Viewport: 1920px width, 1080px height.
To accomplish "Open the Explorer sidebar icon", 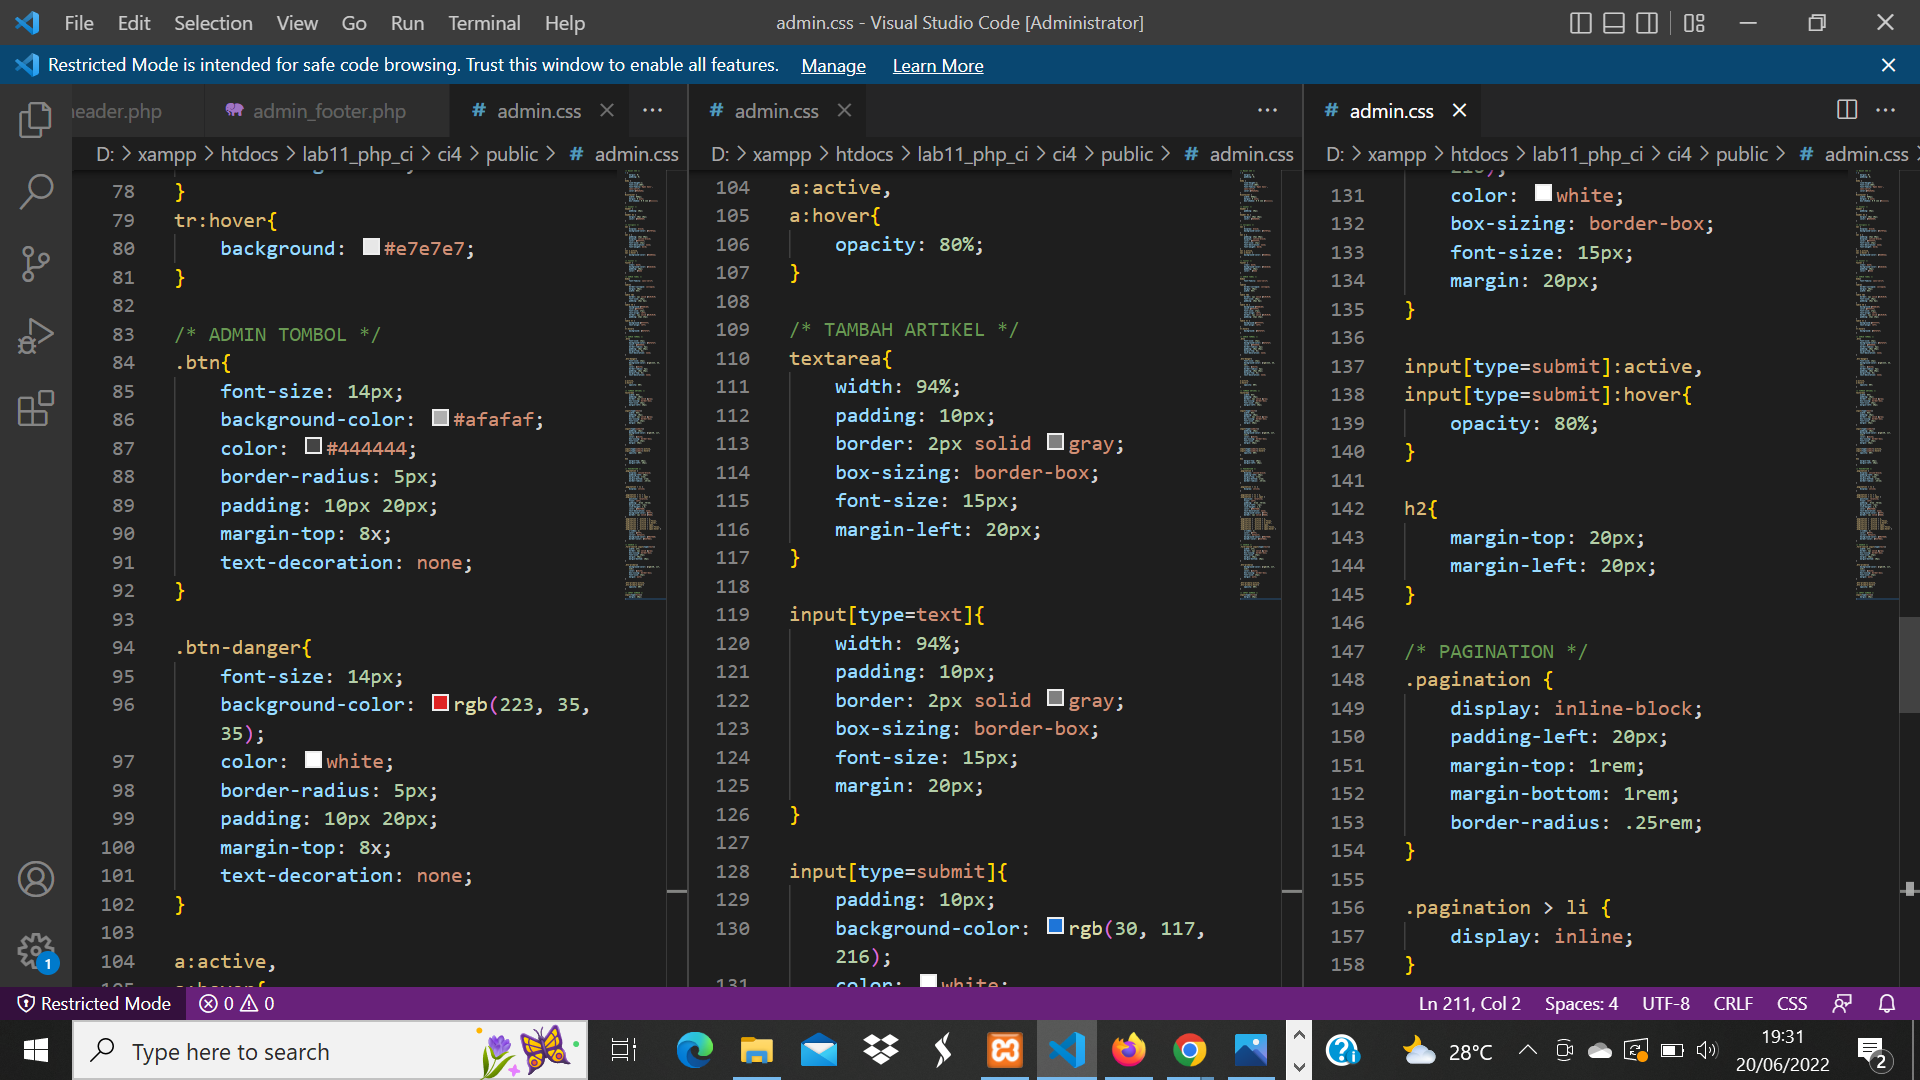I will pos(36,119).
